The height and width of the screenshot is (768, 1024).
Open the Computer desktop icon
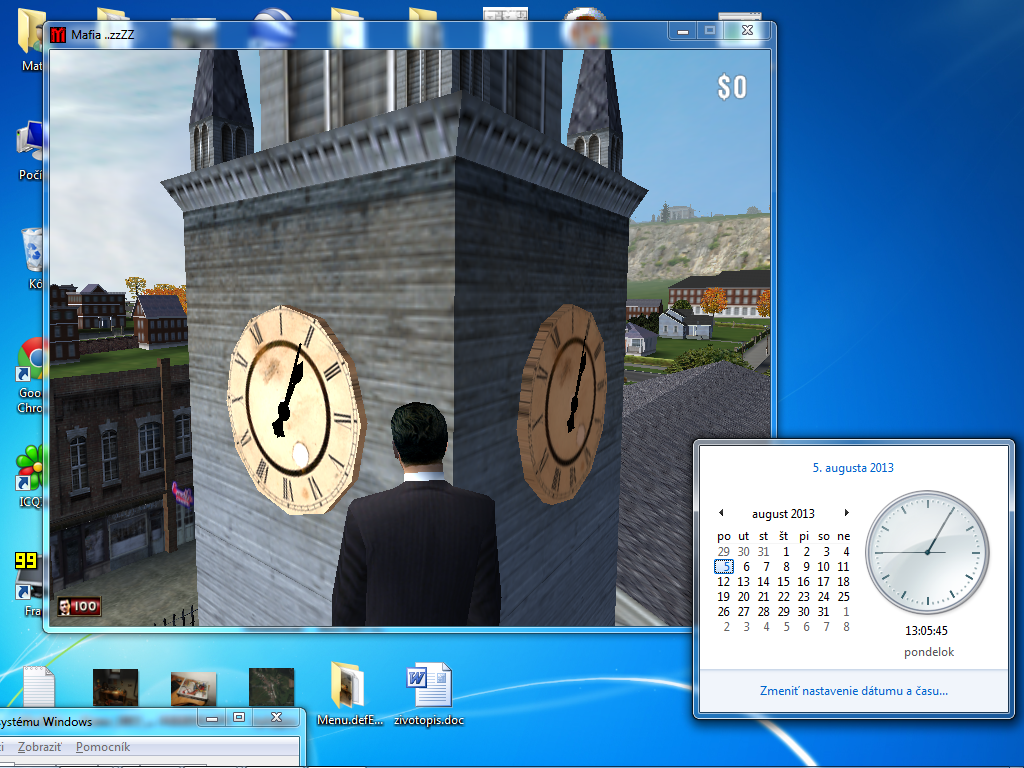pos(31,150)
